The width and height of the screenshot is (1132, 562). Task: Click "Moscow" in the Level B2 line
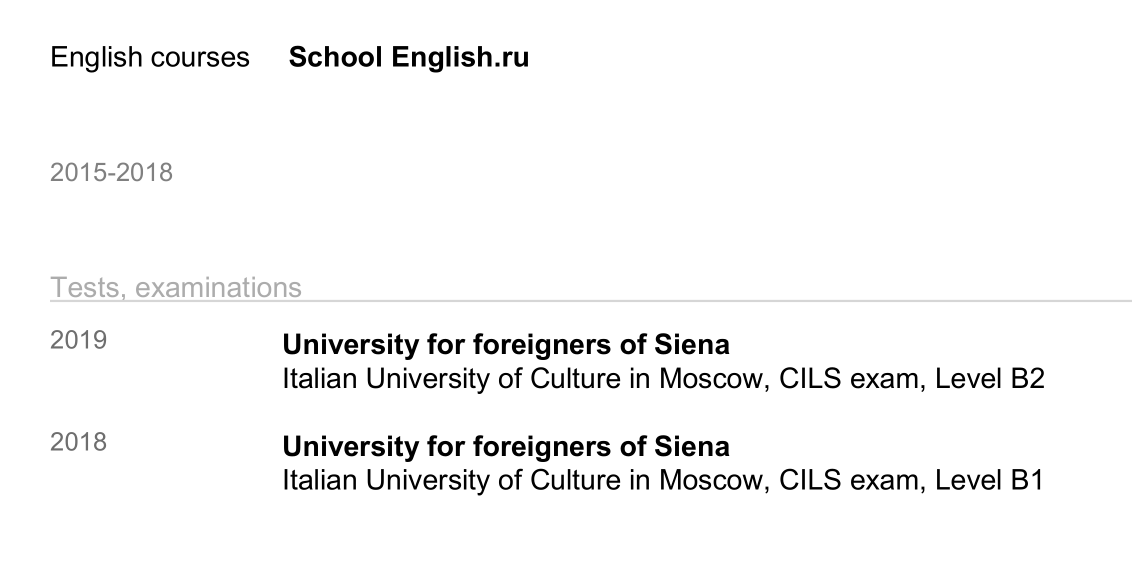tap(710, 380)
